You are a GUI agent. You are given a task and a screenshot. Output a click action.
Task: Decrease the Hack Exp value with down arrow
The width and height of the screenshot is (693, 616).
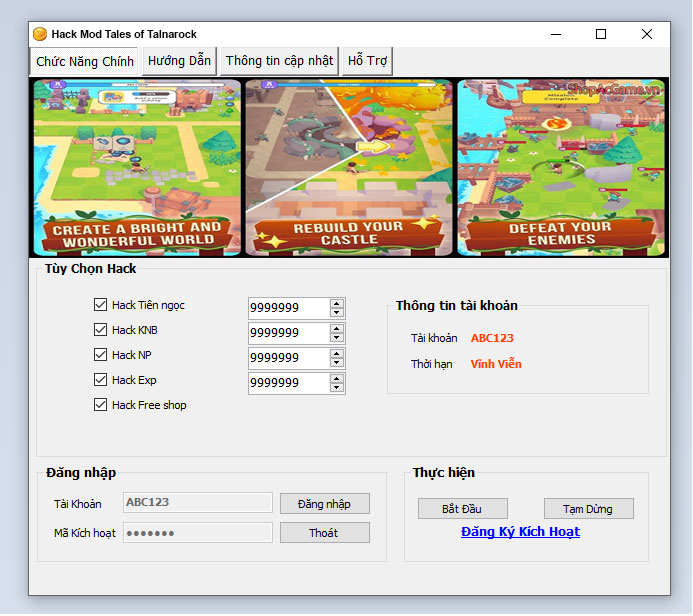(x=337, y=388)
